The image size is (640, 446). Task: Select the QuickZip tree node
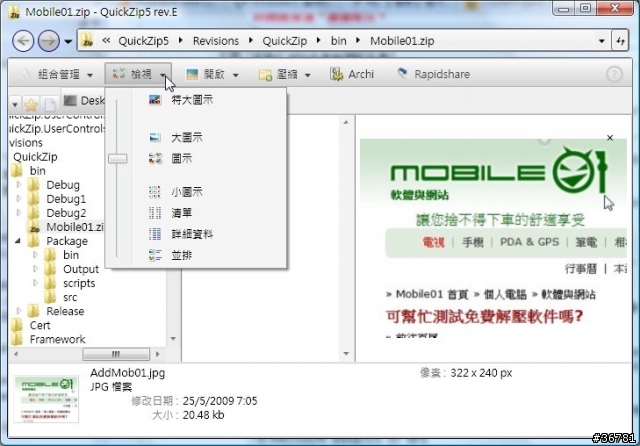tap(35, 157)
